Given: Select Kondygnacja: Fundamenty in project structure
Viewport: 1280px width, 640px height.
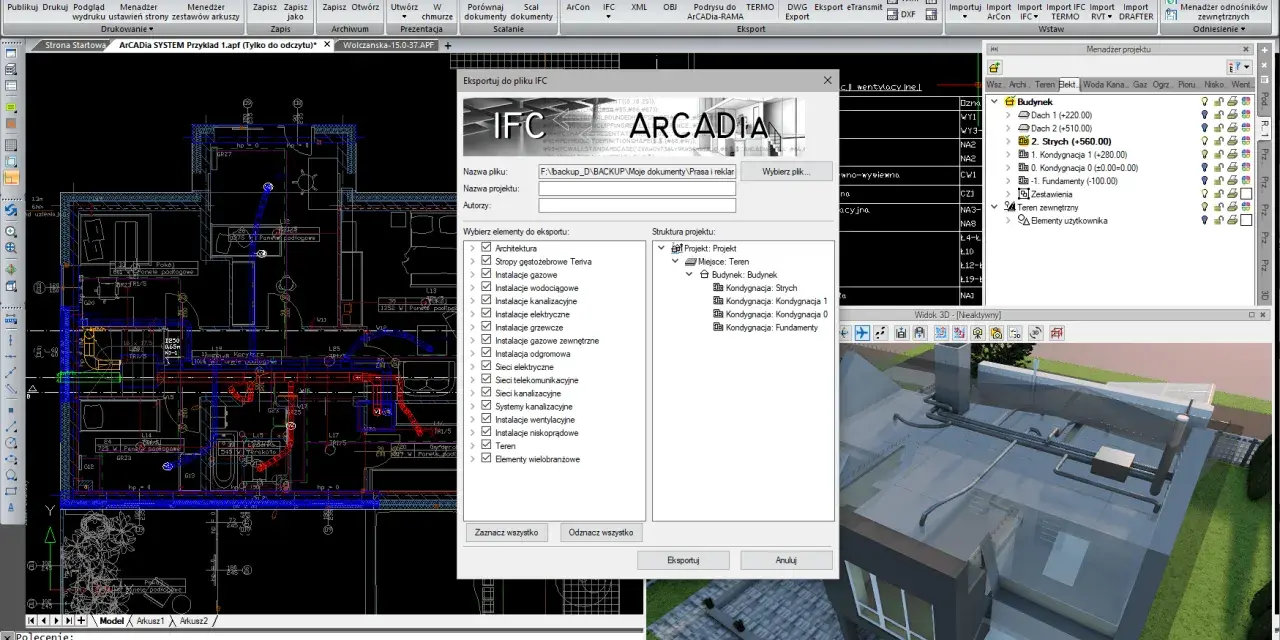Looking at the screenshot, I should (x=771, y=327).
